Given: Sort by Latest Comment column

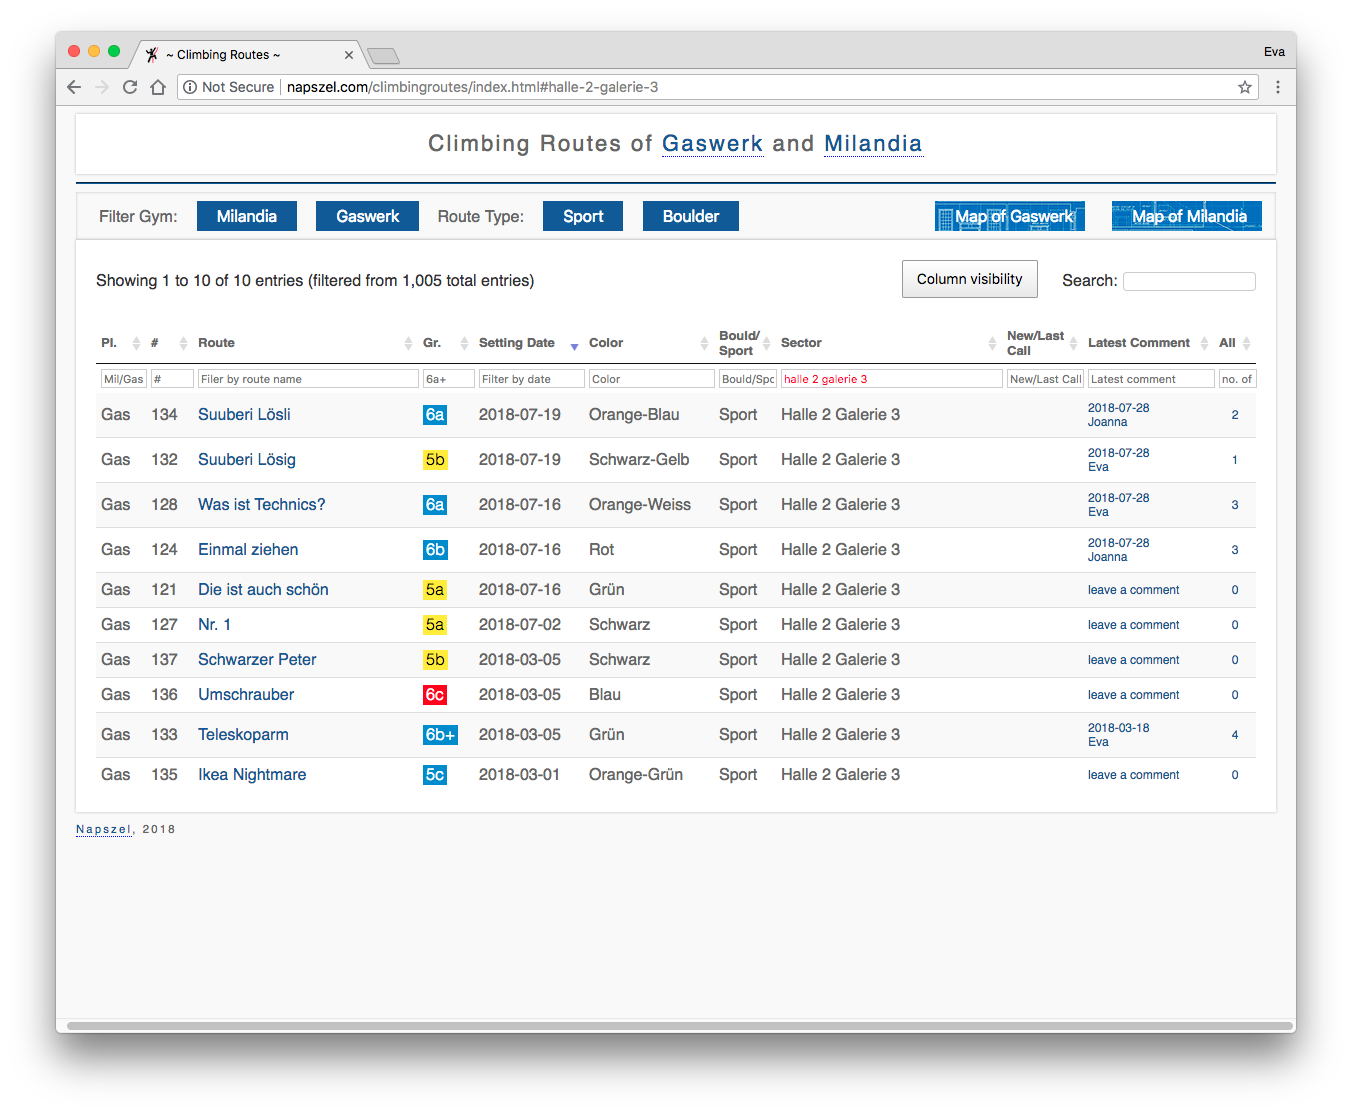Looking at the screenshot, I should click(x=1149, y=343).
